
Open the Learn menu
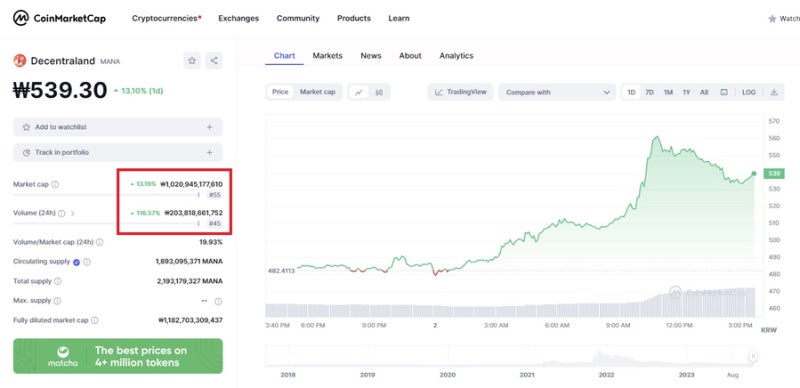pos(398,18)
